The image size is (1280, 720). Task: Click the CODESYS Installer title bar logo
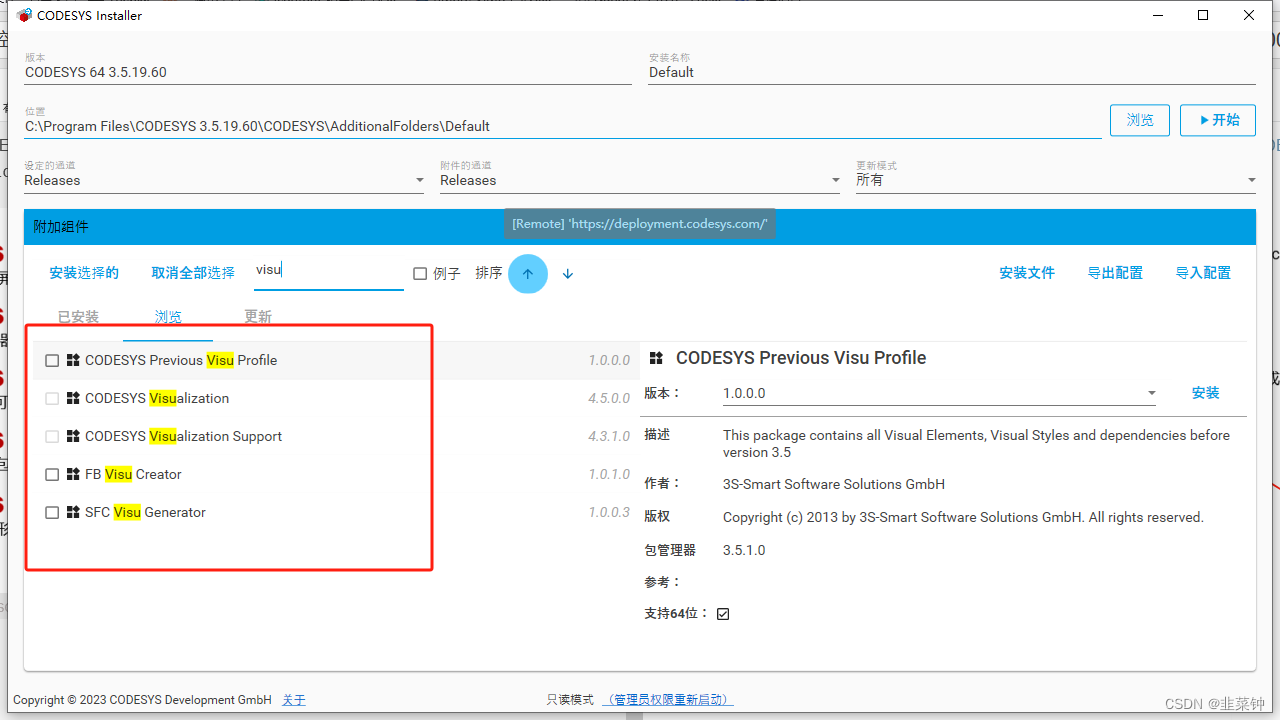coord(24,15)
